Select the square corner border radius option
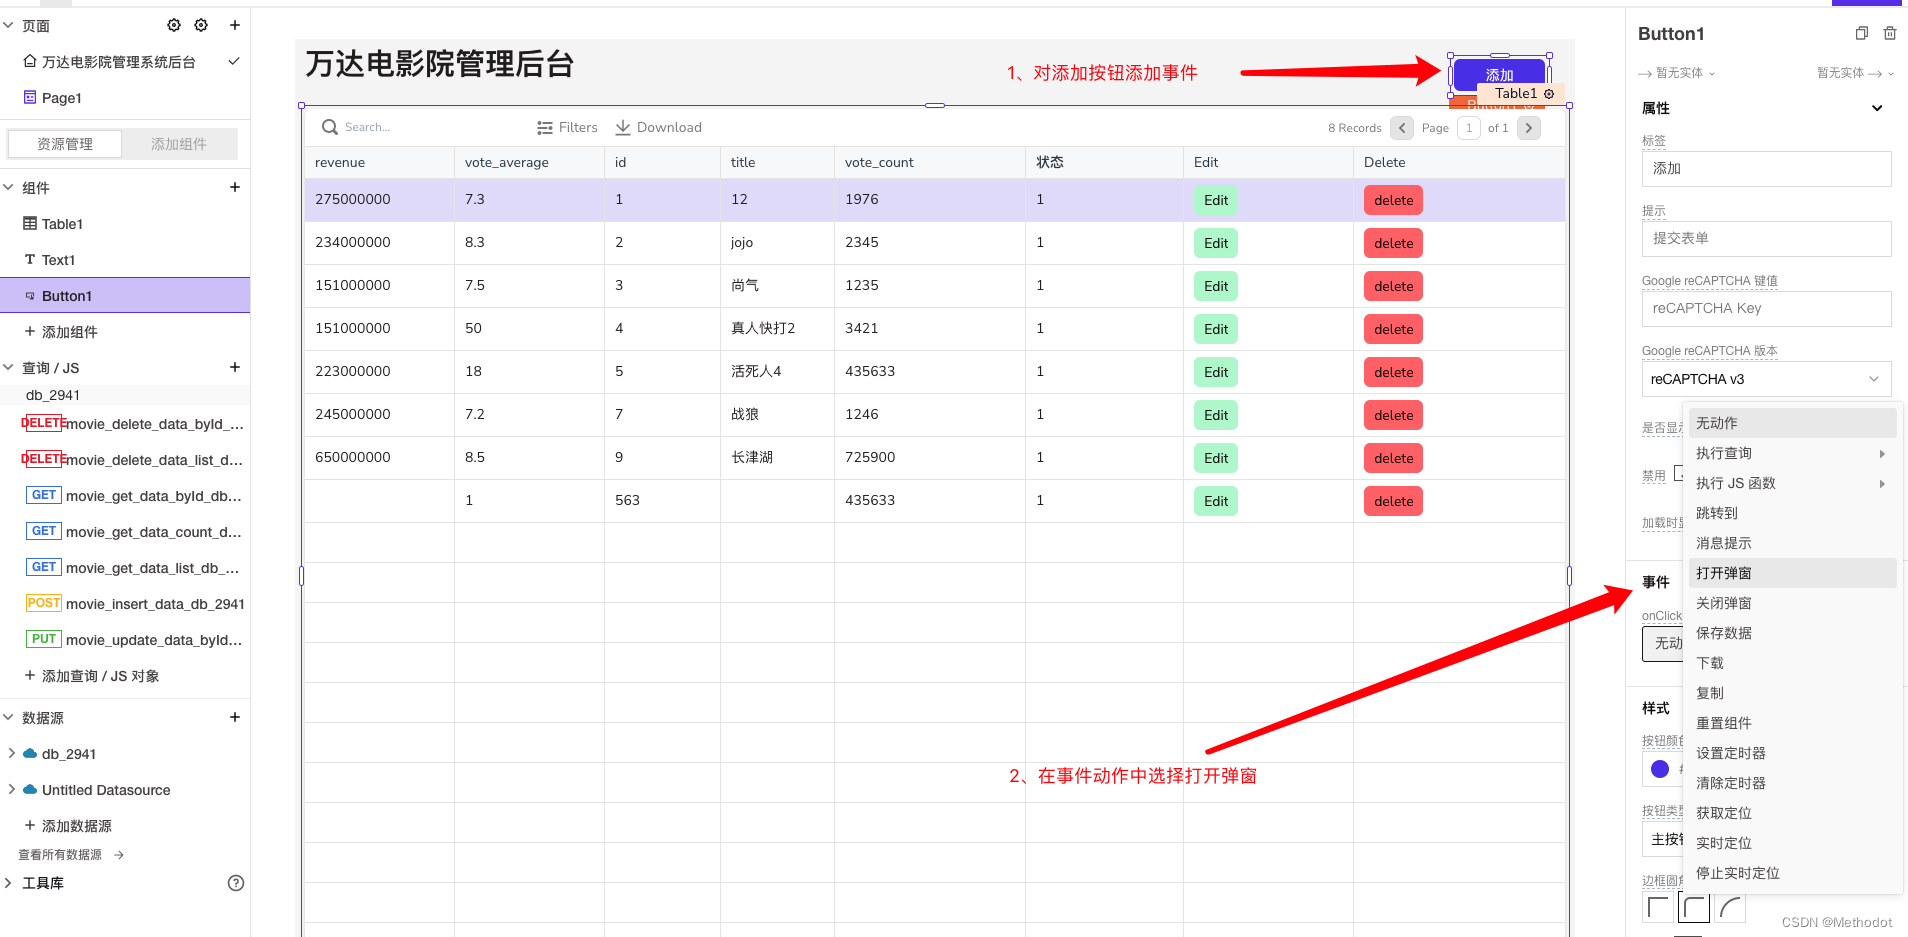The height and width of the screenshot is (937, 1908). pos(1658,908)
